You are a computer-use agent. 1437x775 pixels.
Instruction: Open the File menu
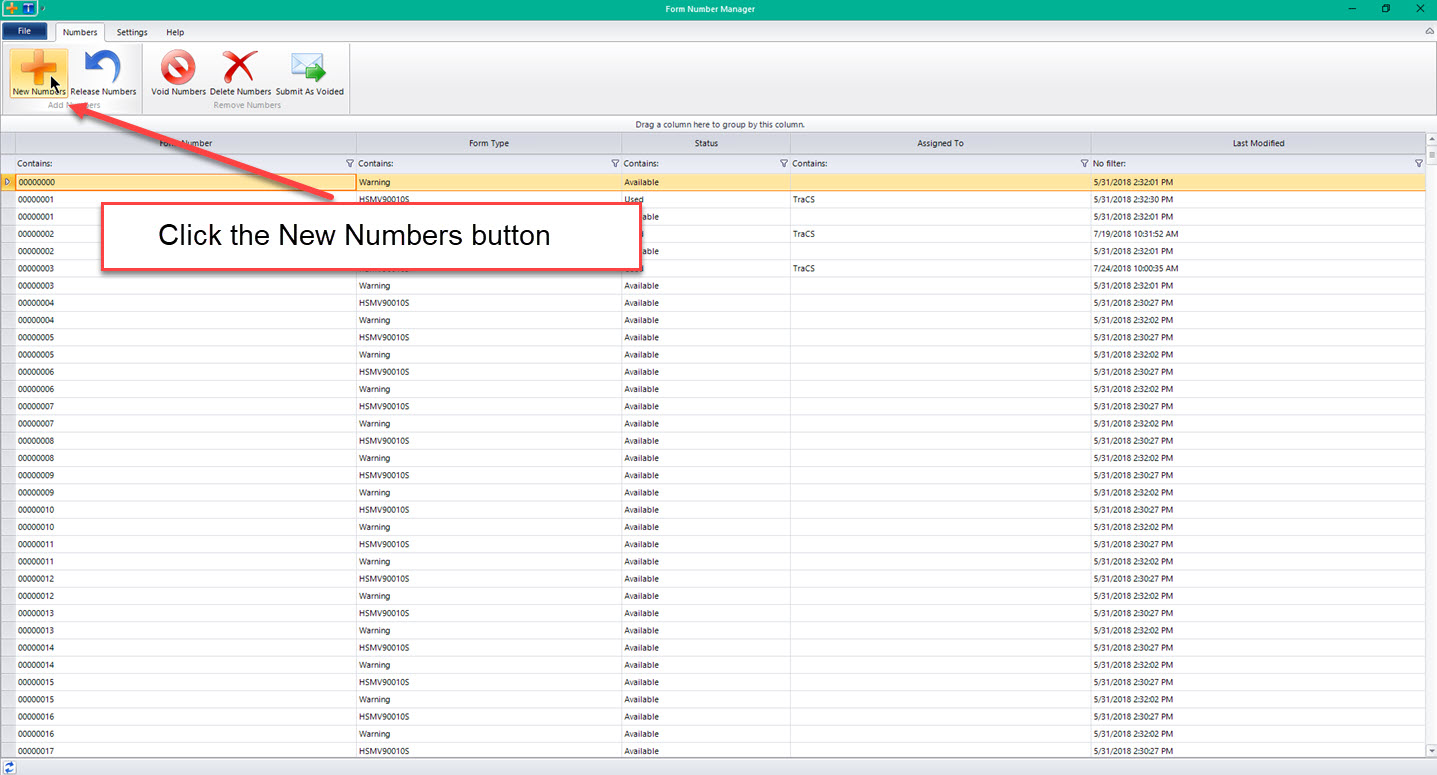click(25, 32)
